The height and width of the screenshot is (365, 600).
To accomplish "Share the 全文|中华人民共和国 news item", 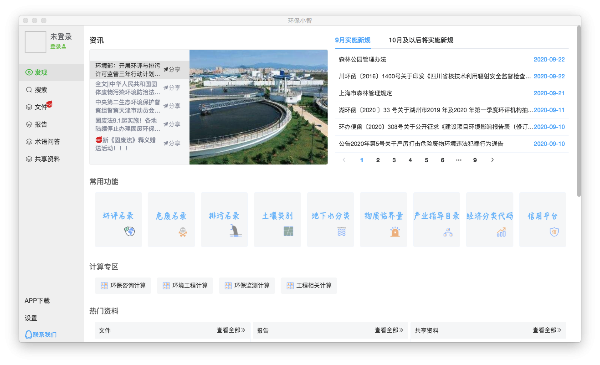I will tap(172, 88).
